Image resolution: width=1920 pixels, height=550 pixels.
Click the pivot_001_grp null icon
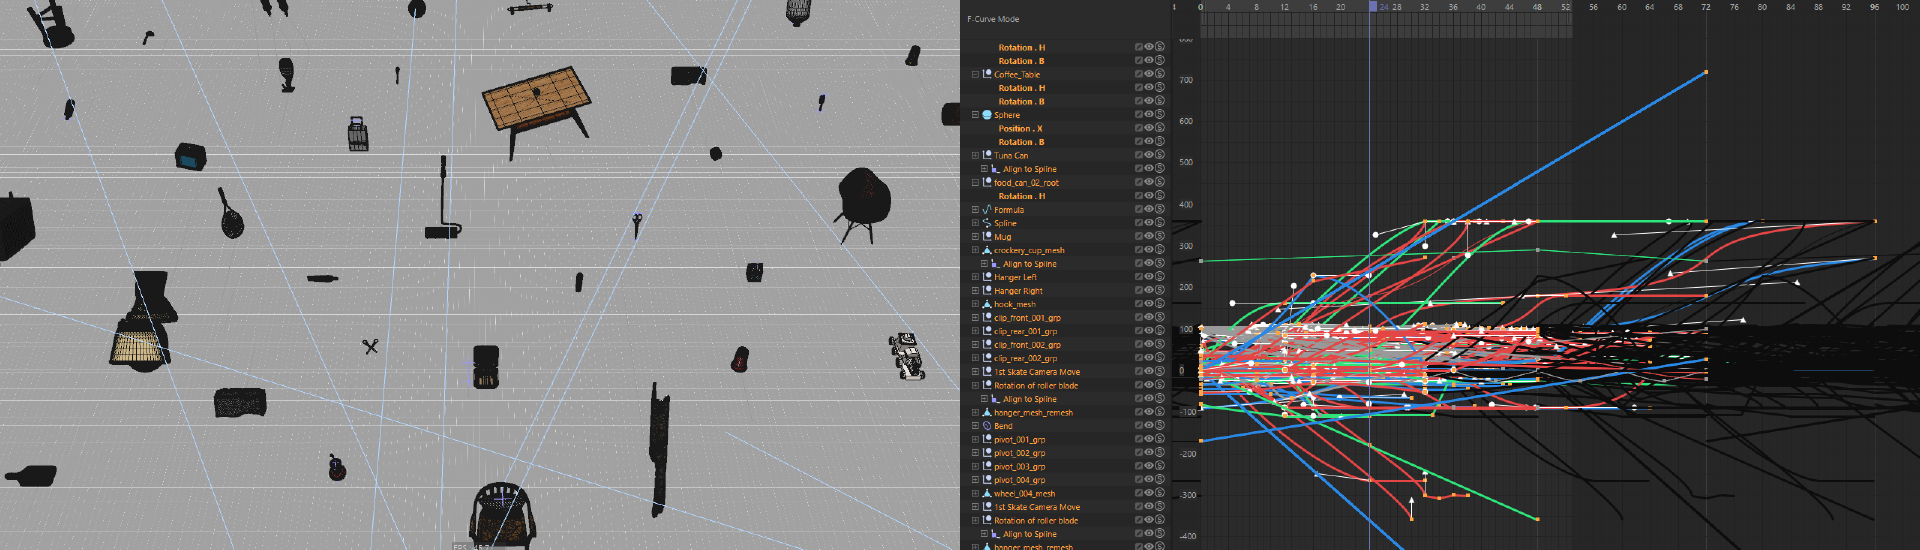point(987,439)
